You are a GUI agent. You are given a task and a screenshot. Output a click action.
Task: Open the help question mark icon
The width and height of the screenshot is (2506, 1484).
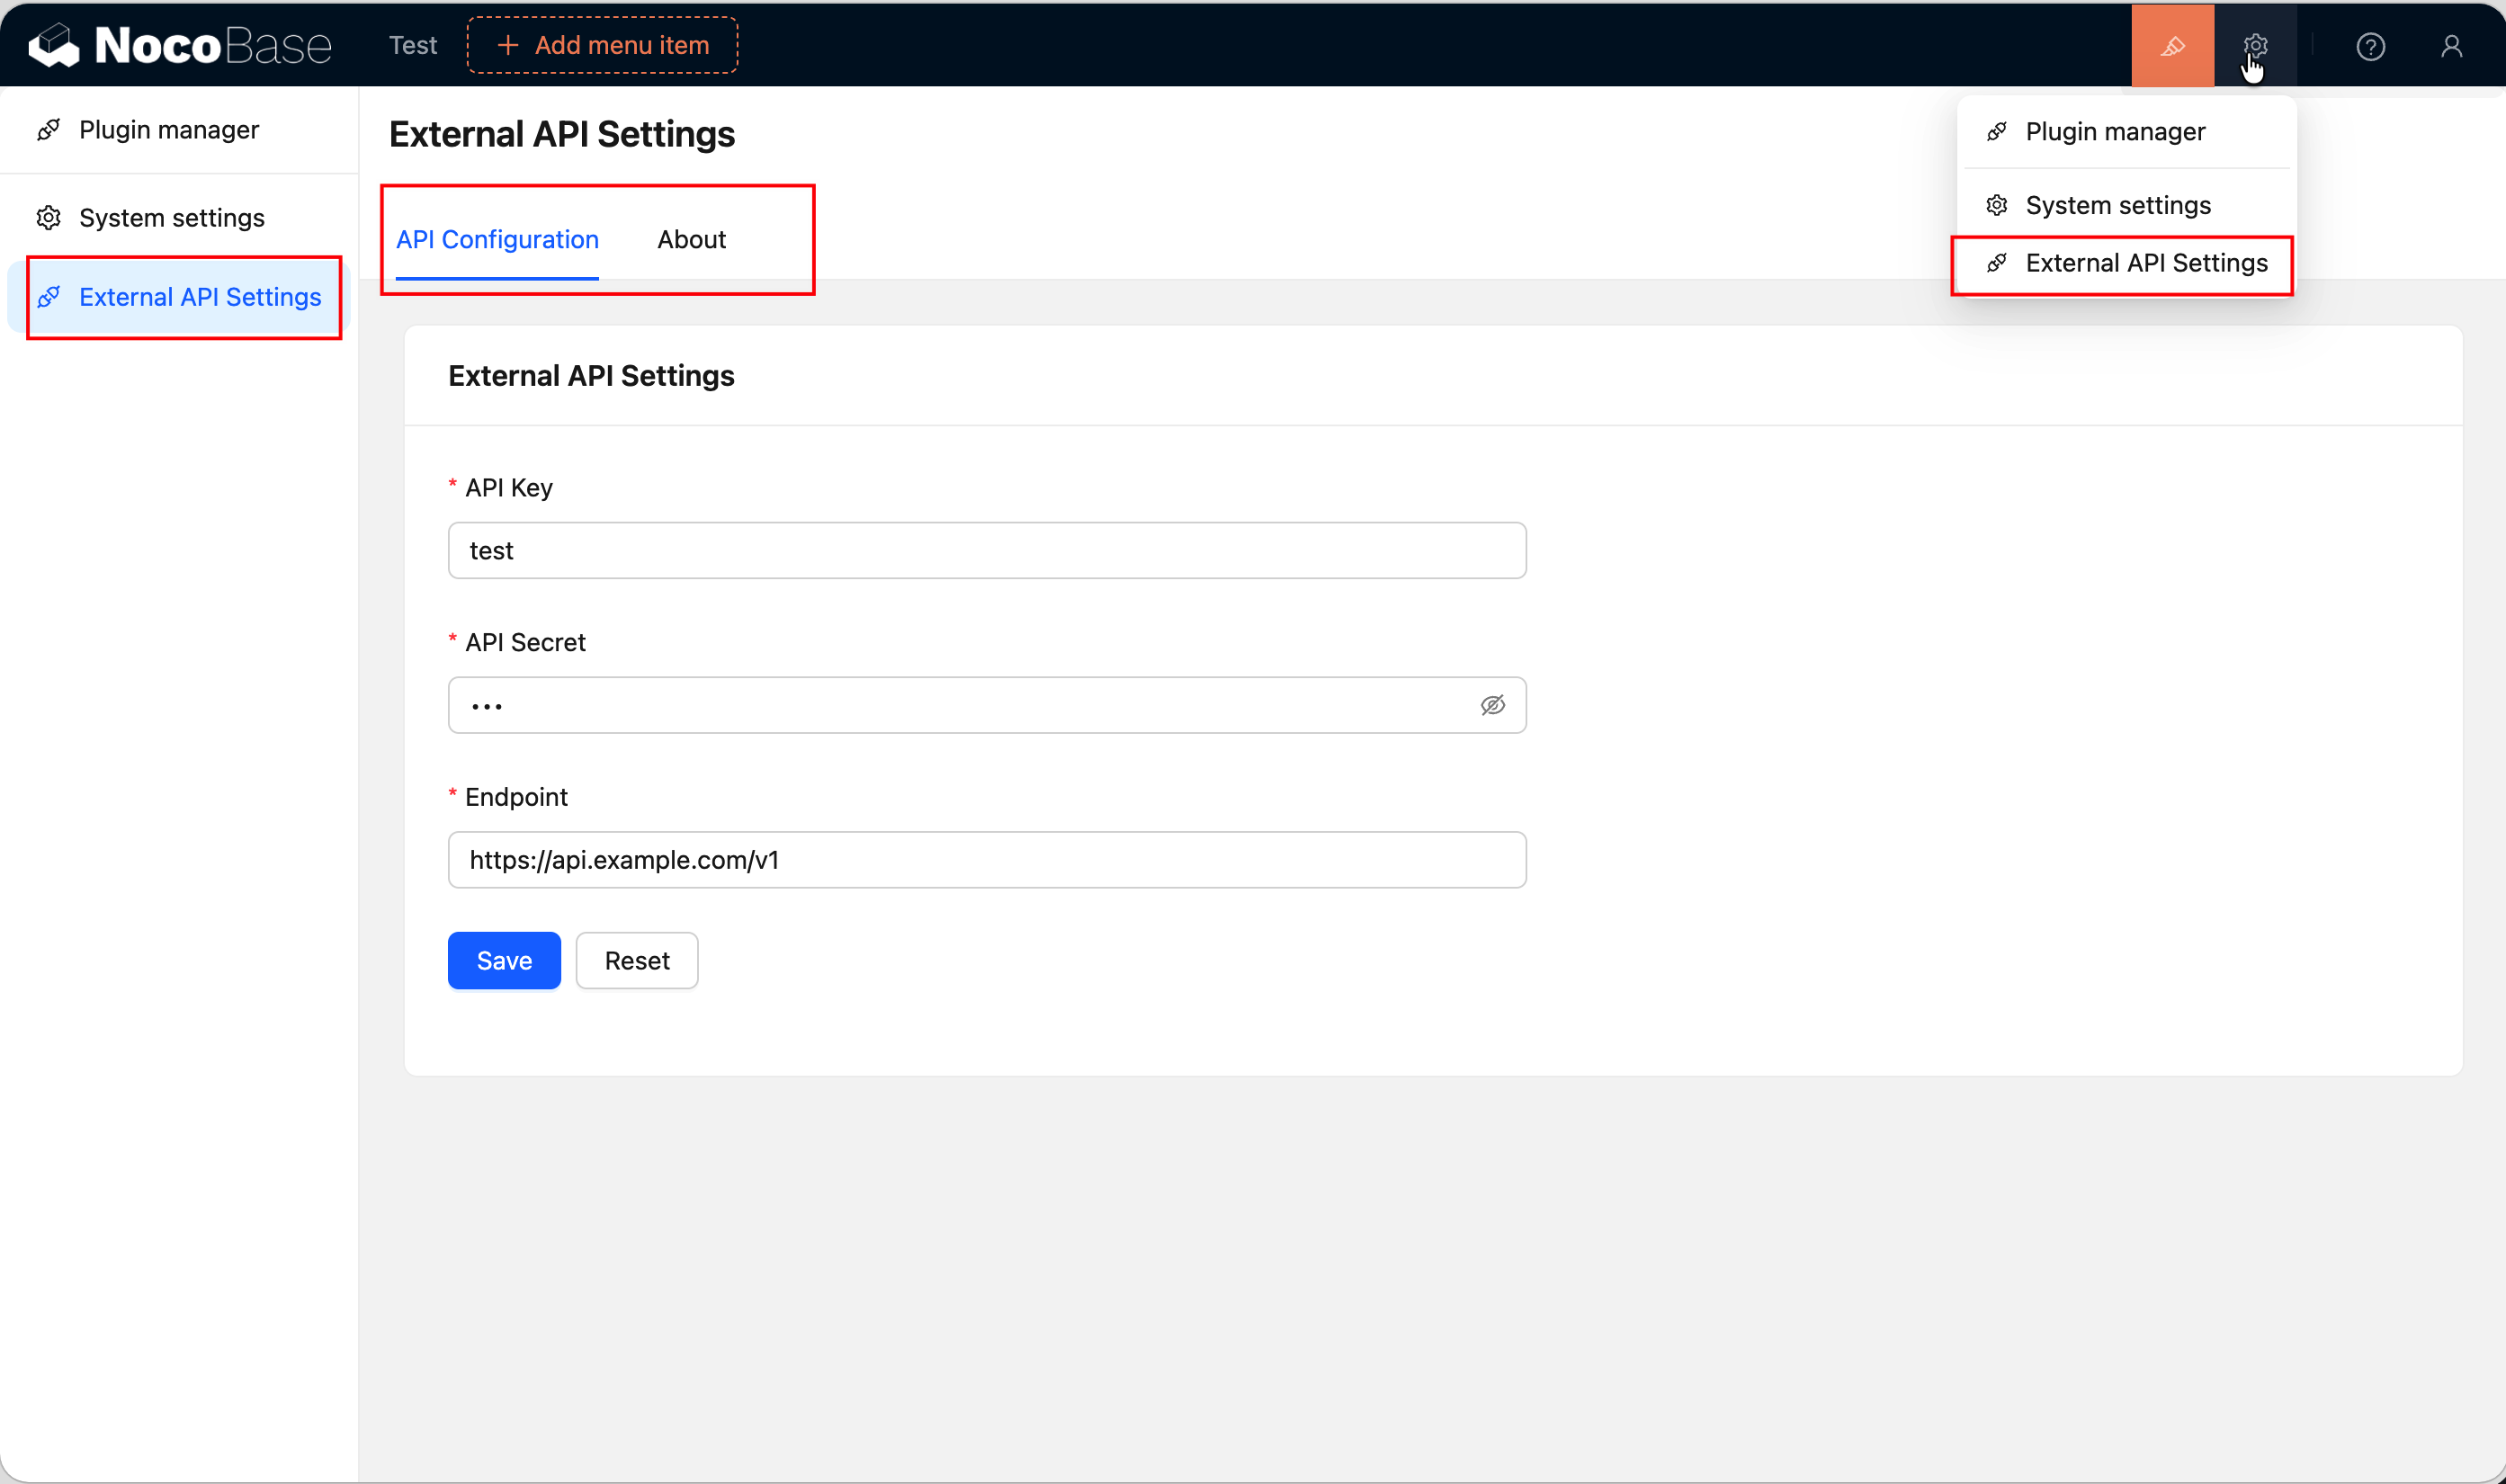click(x=2370, y=45)
